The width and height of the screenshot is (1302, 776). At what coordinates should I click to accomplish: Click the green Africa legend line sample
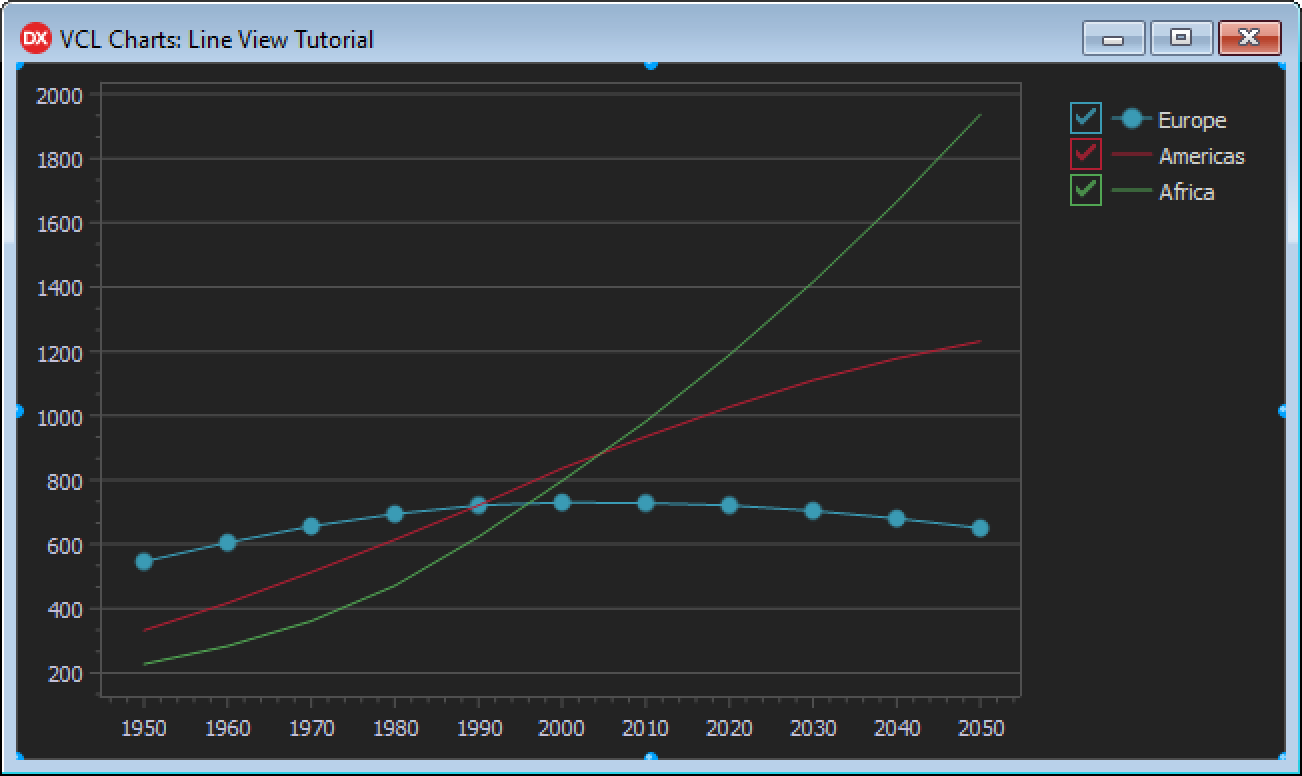(x=1131, y=192)
